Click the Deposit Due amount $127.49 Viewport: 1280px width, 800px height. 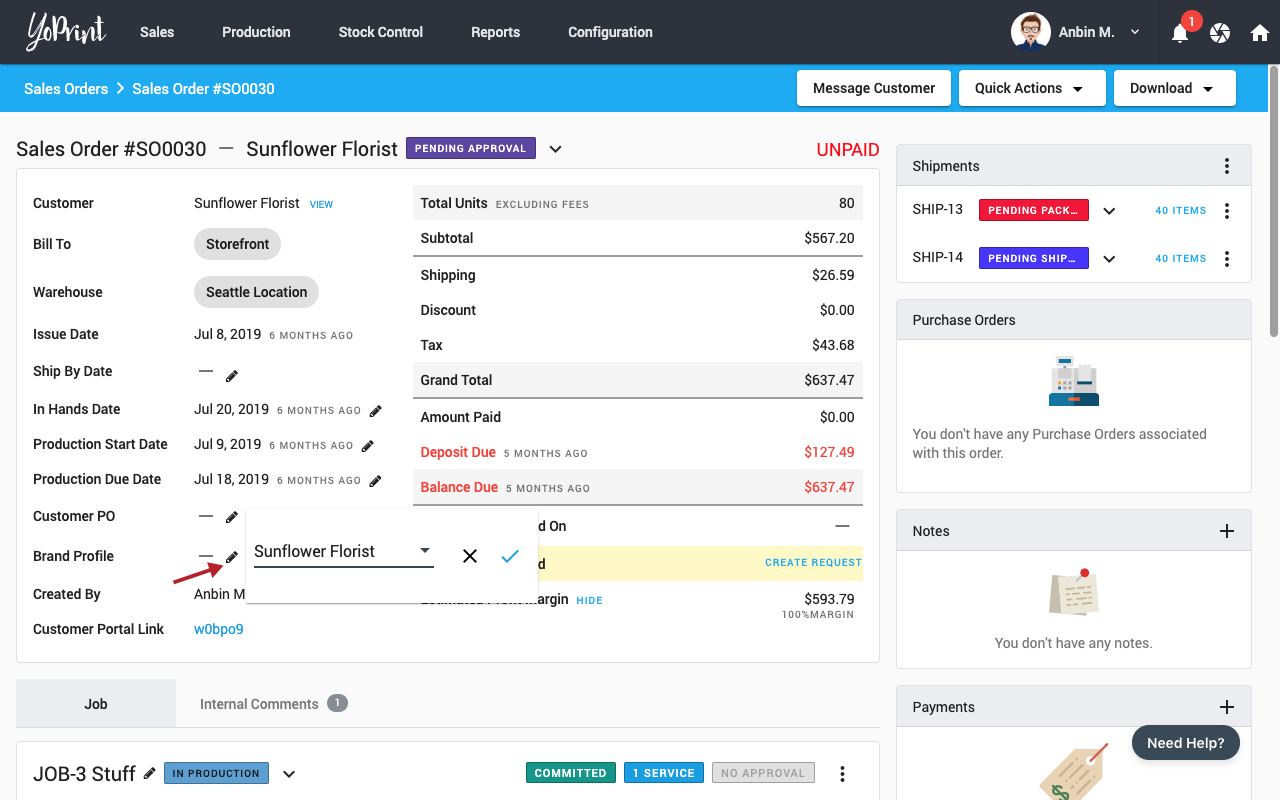pyautogui.click(x=829, y=452)
